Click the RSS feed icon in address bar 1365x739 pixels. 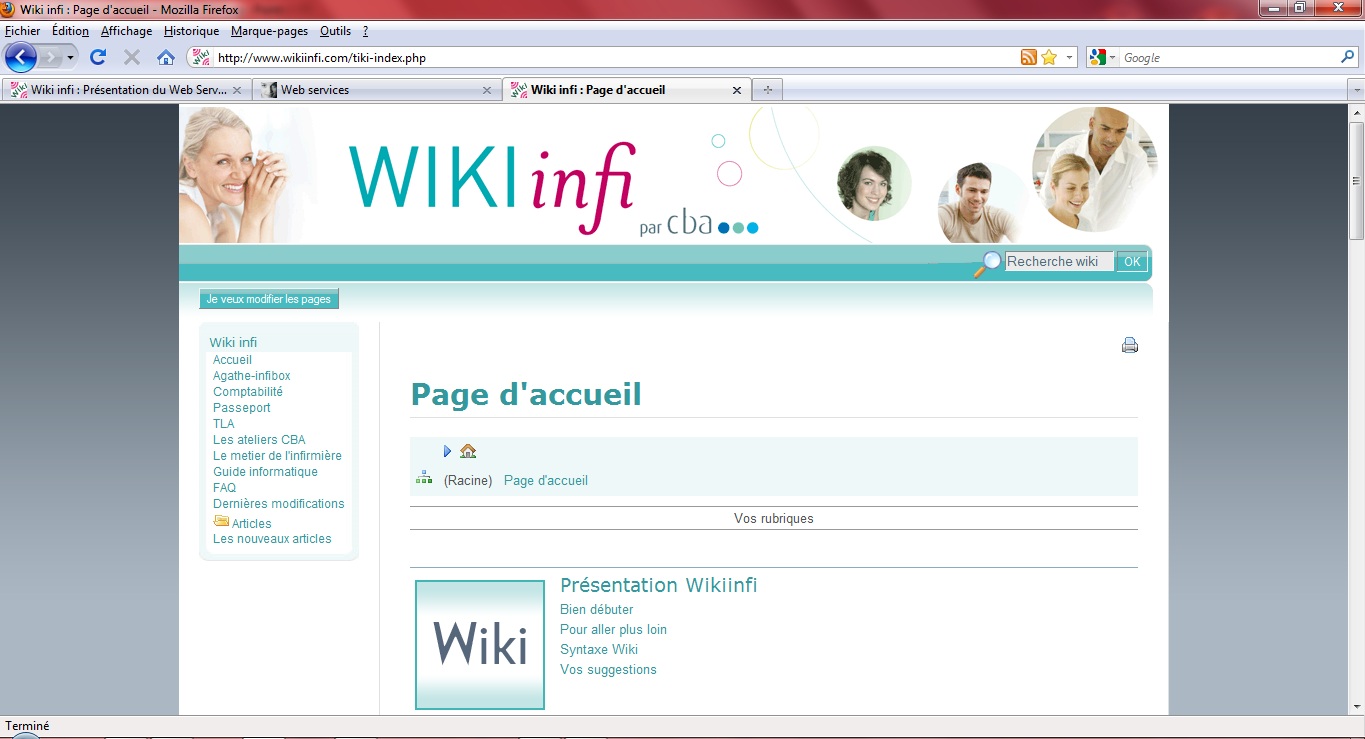click(x=1028, y=57)
